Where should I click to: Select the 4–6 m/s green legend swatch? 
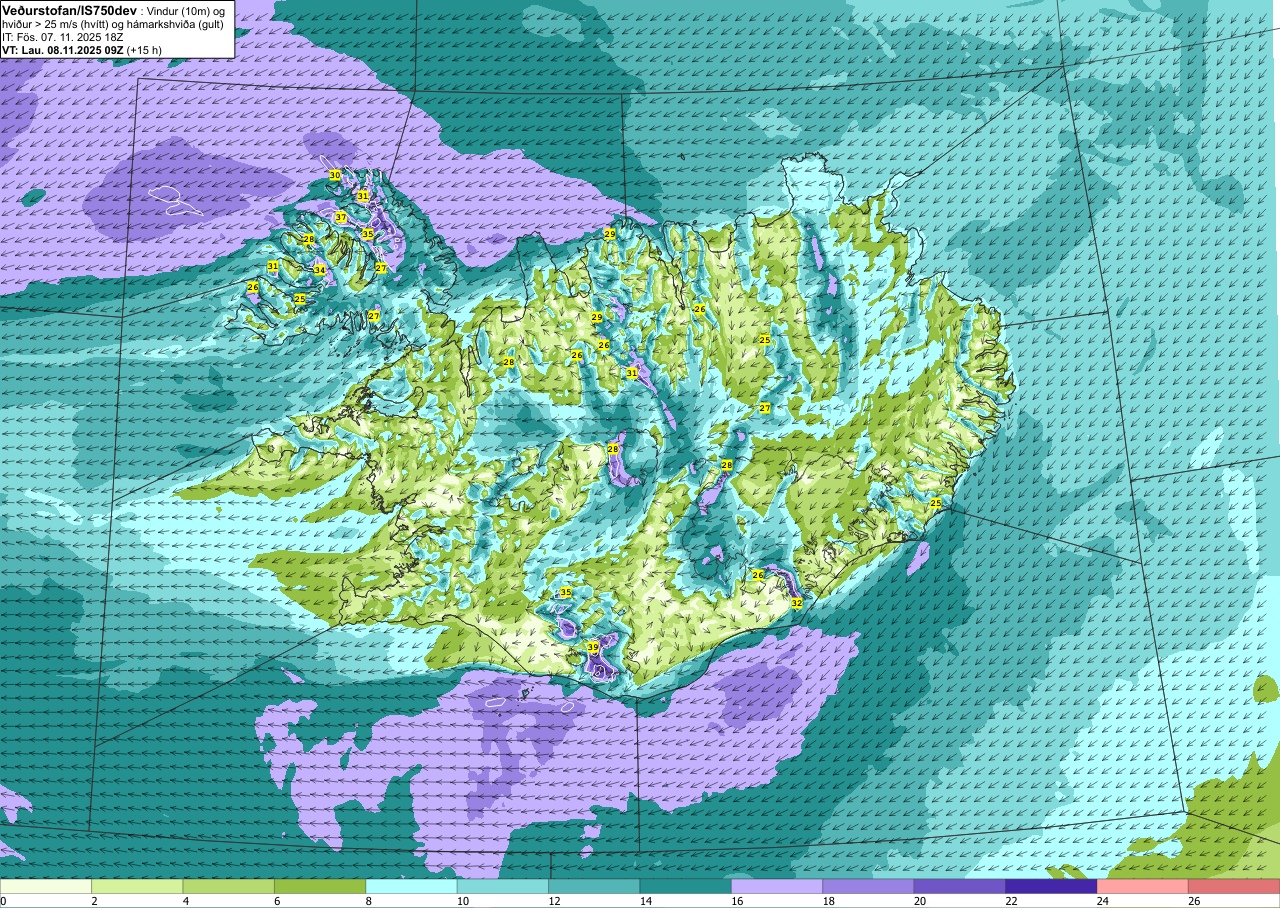[x=228, y=886]
